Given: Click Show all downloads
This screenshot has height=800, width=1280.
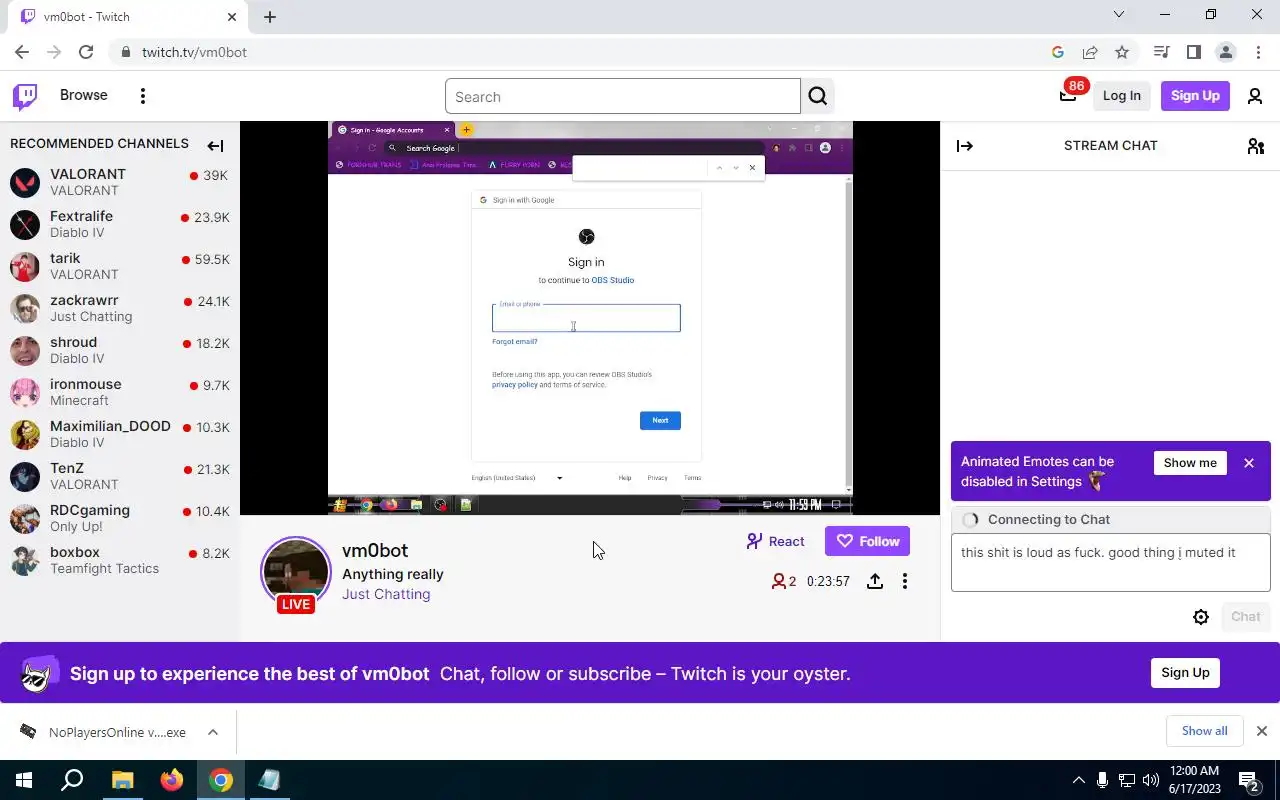Looking at the screenshot, I should 1204,731.
